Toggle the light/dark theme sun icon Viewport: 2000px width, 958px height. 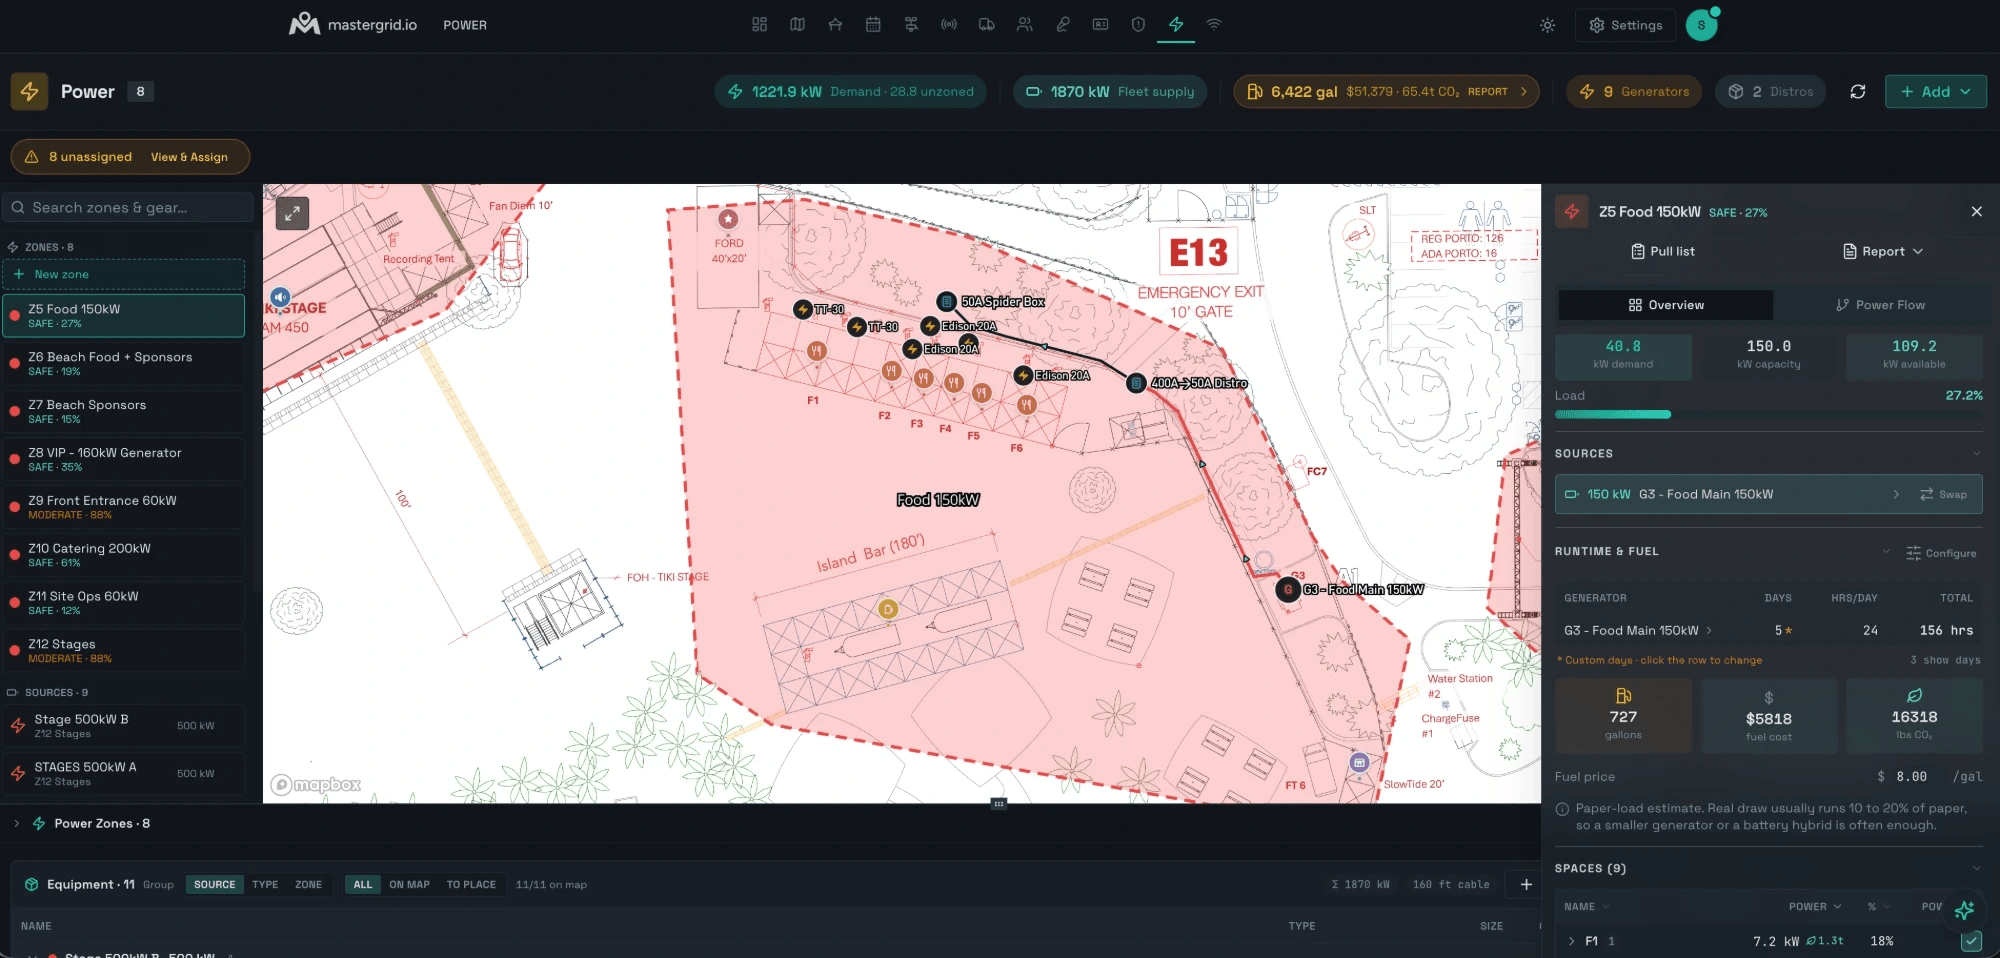(1547, 25)
